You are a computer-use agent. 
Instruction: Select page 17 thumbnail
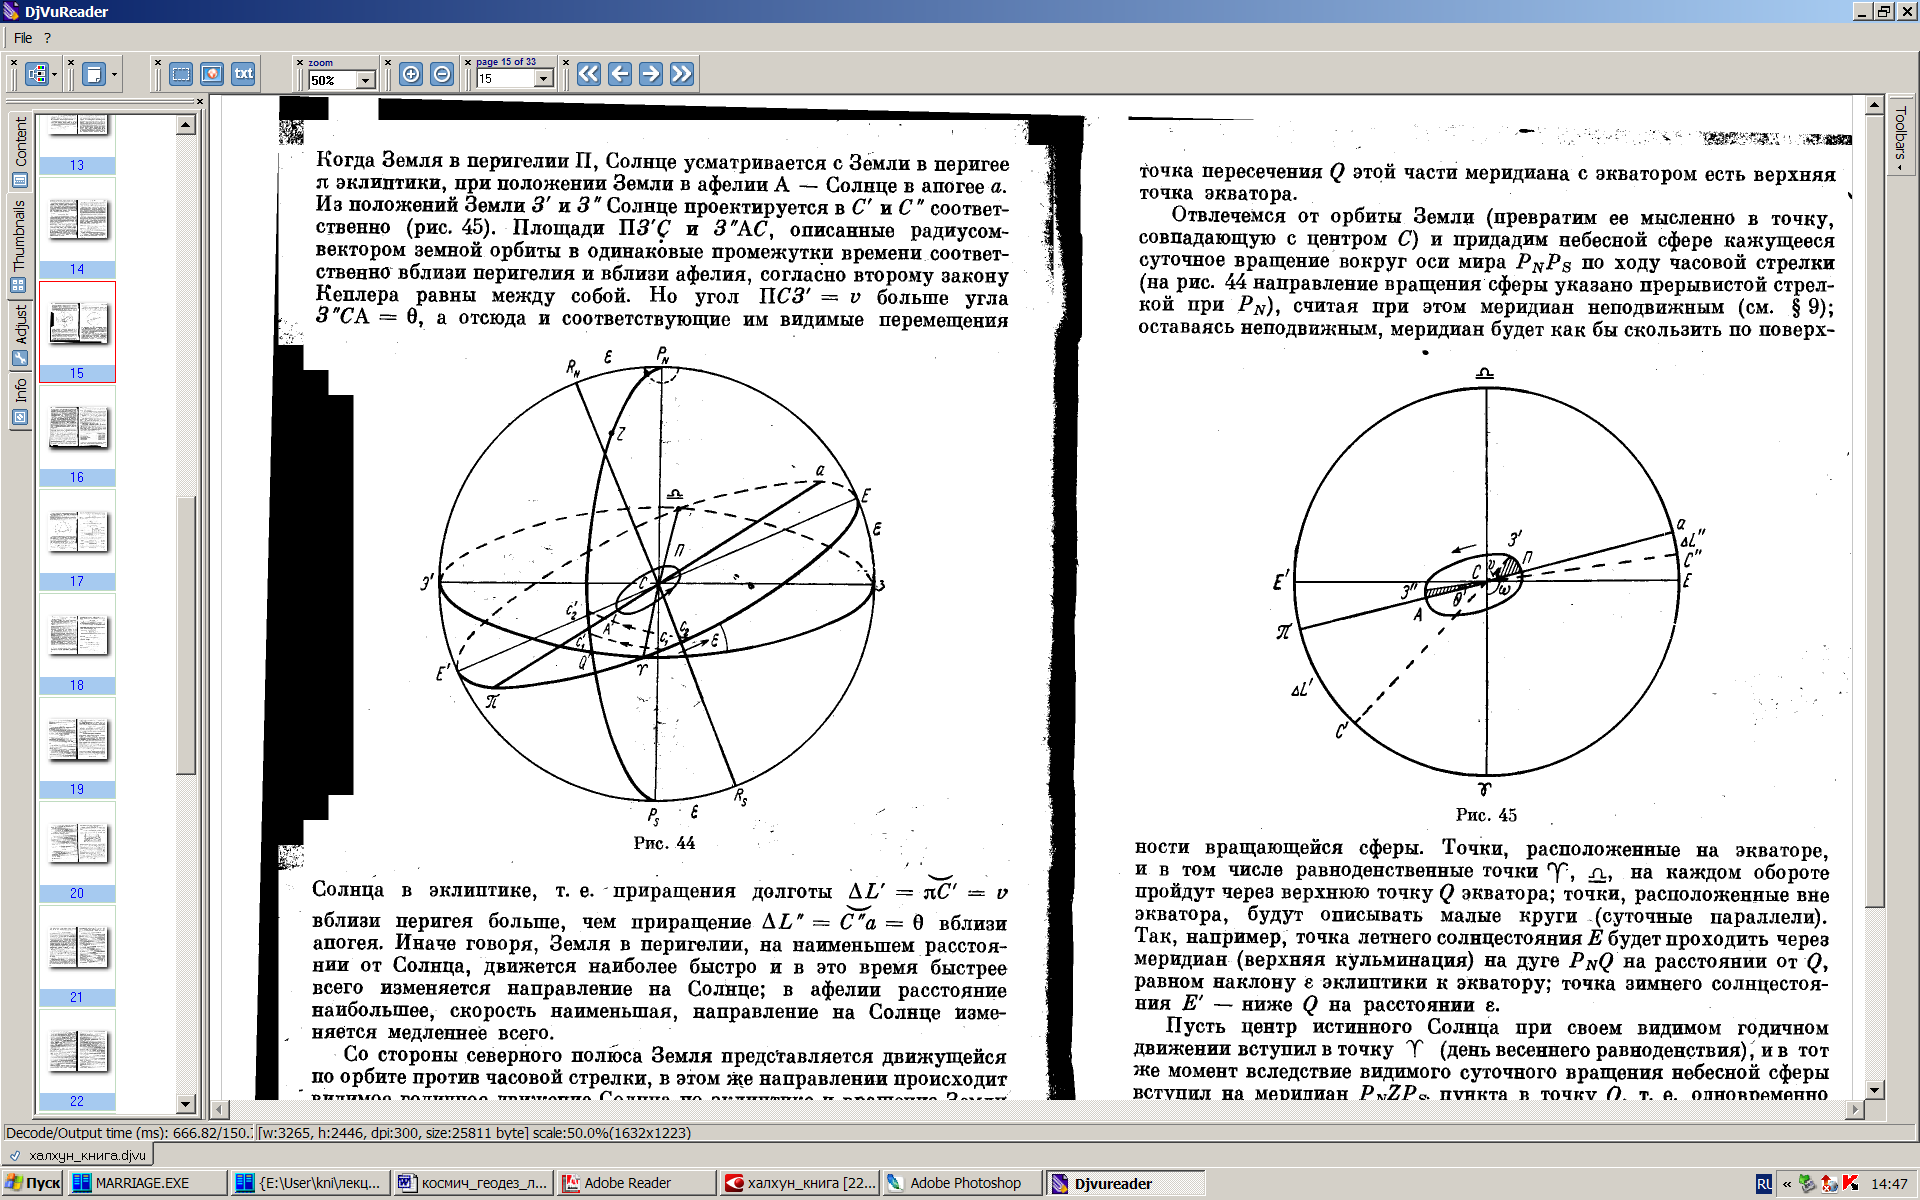point(77,540)
